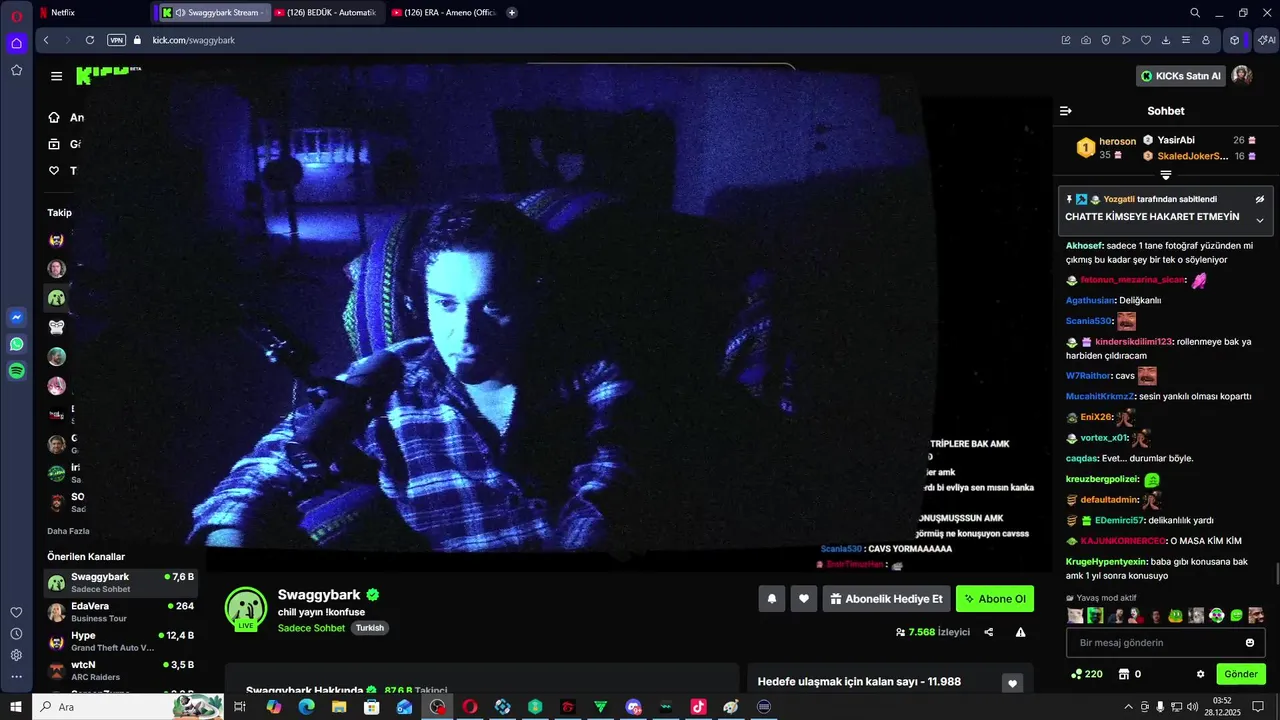Screen dimensions: 1280x720
Task: Click the Windows taskbar search box
Action: [128, 706]
